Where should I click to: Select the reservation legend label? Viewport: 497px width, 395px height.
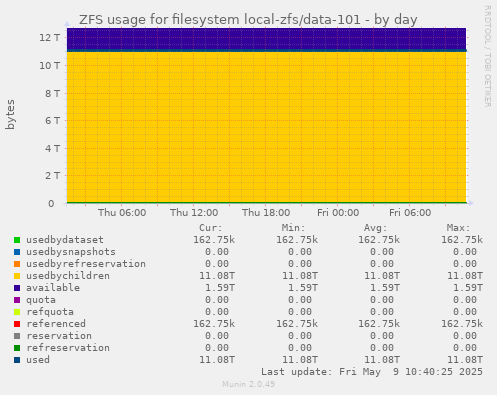tap(59, 336)
